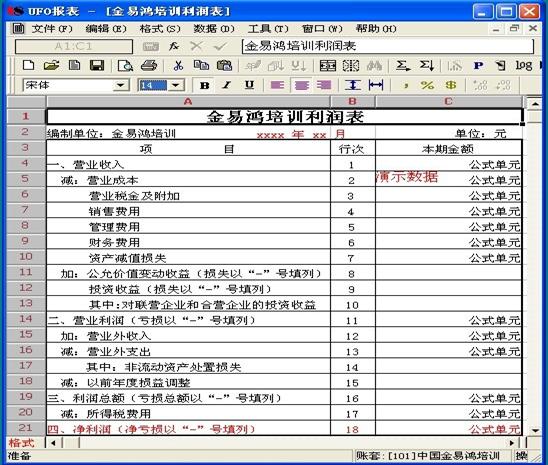Save the report with the floppy icon
Viewport: 548px width, 465px height.
coord(97,65)
